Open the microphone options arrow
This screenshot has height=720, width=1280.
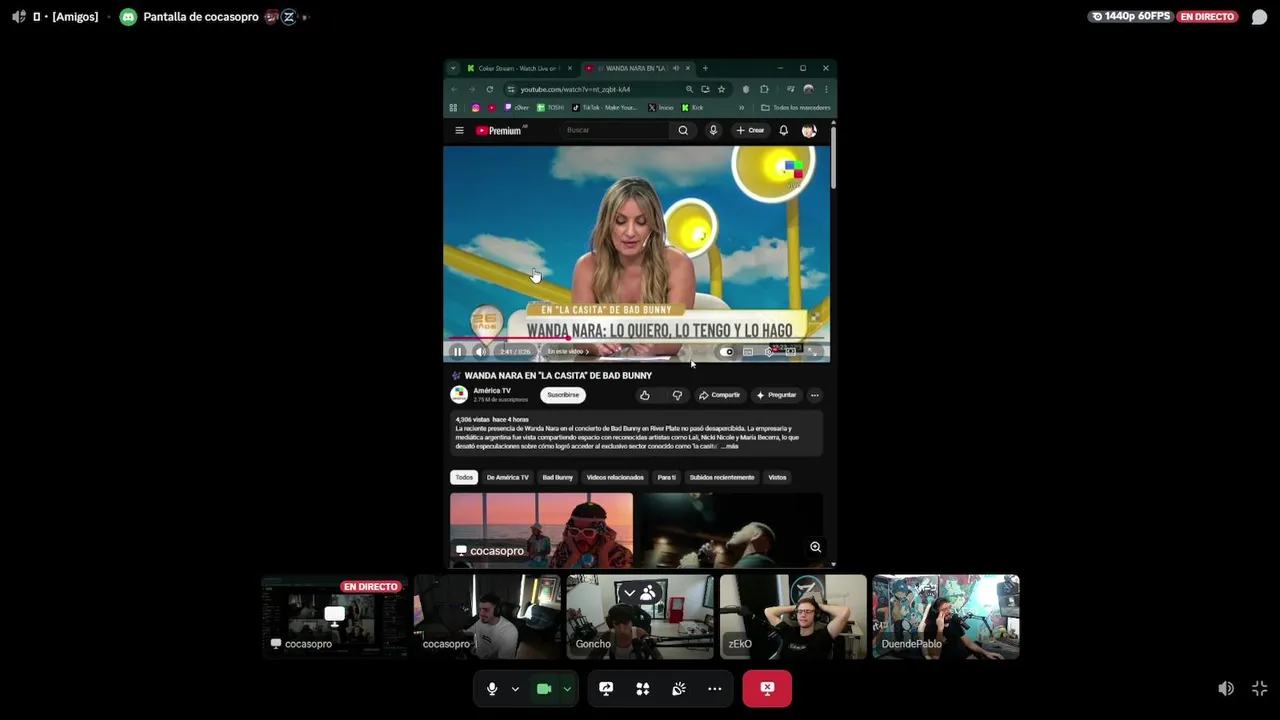coord(515,689)
